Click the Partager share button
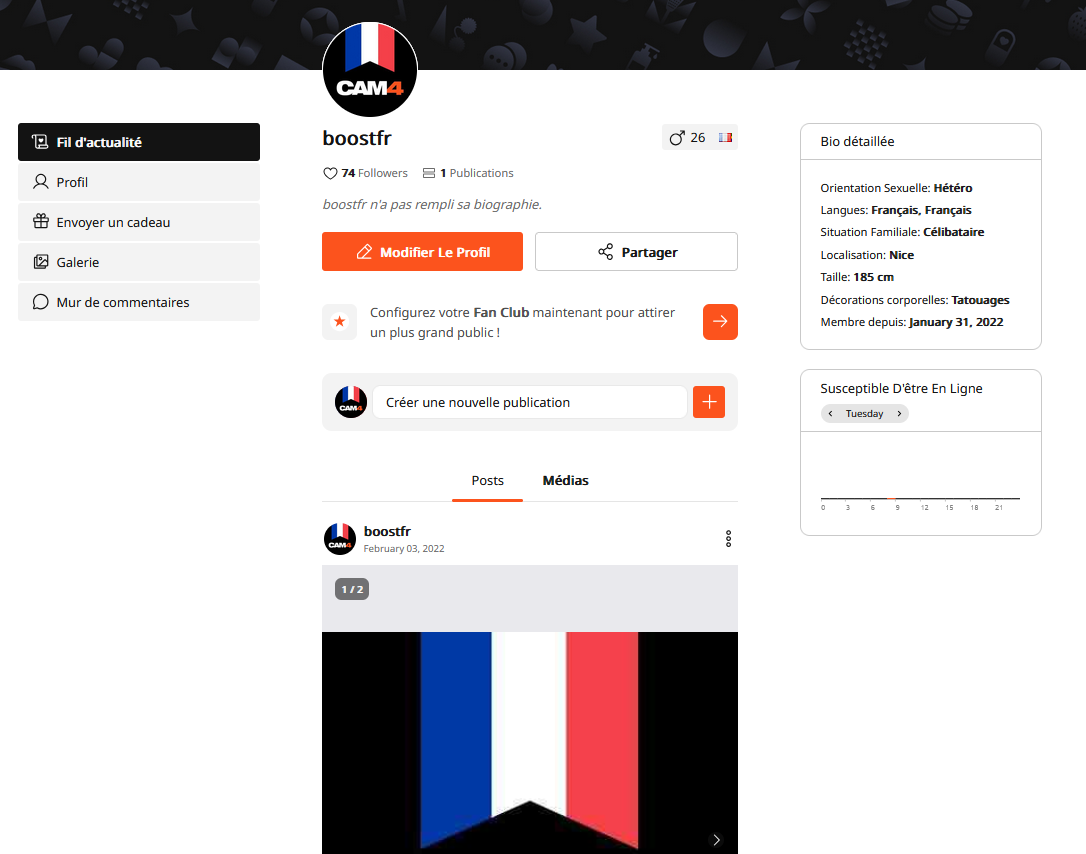This screenshot has height=854, width=1086. (636, 251)
